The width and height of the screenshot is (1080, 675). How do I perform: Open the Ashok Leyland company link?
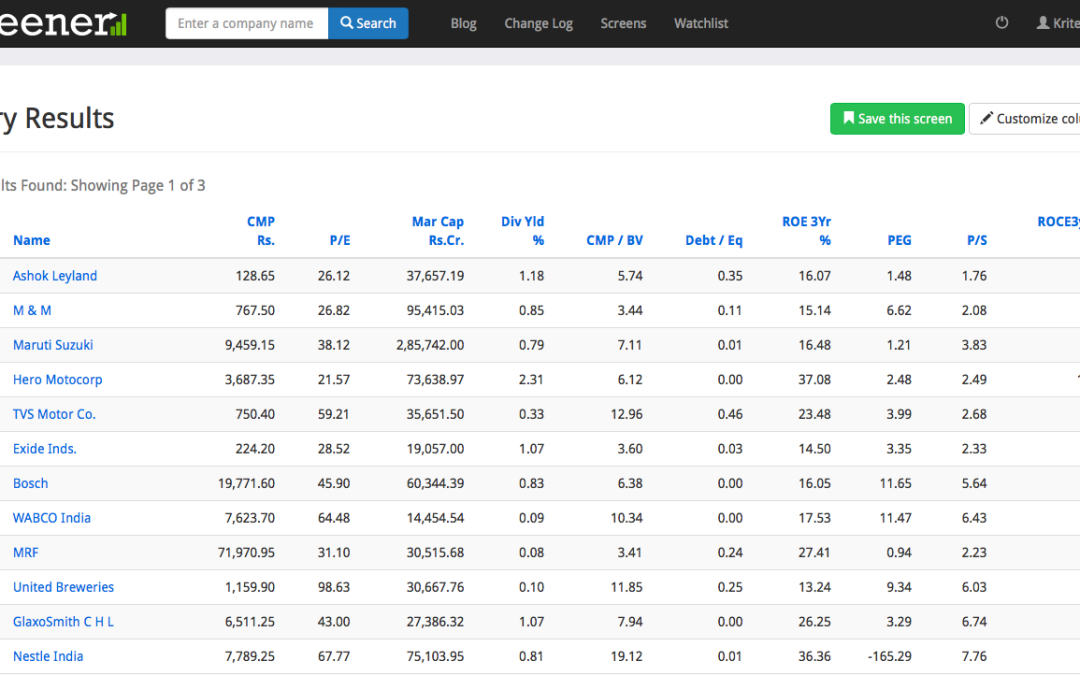[55, 276]
